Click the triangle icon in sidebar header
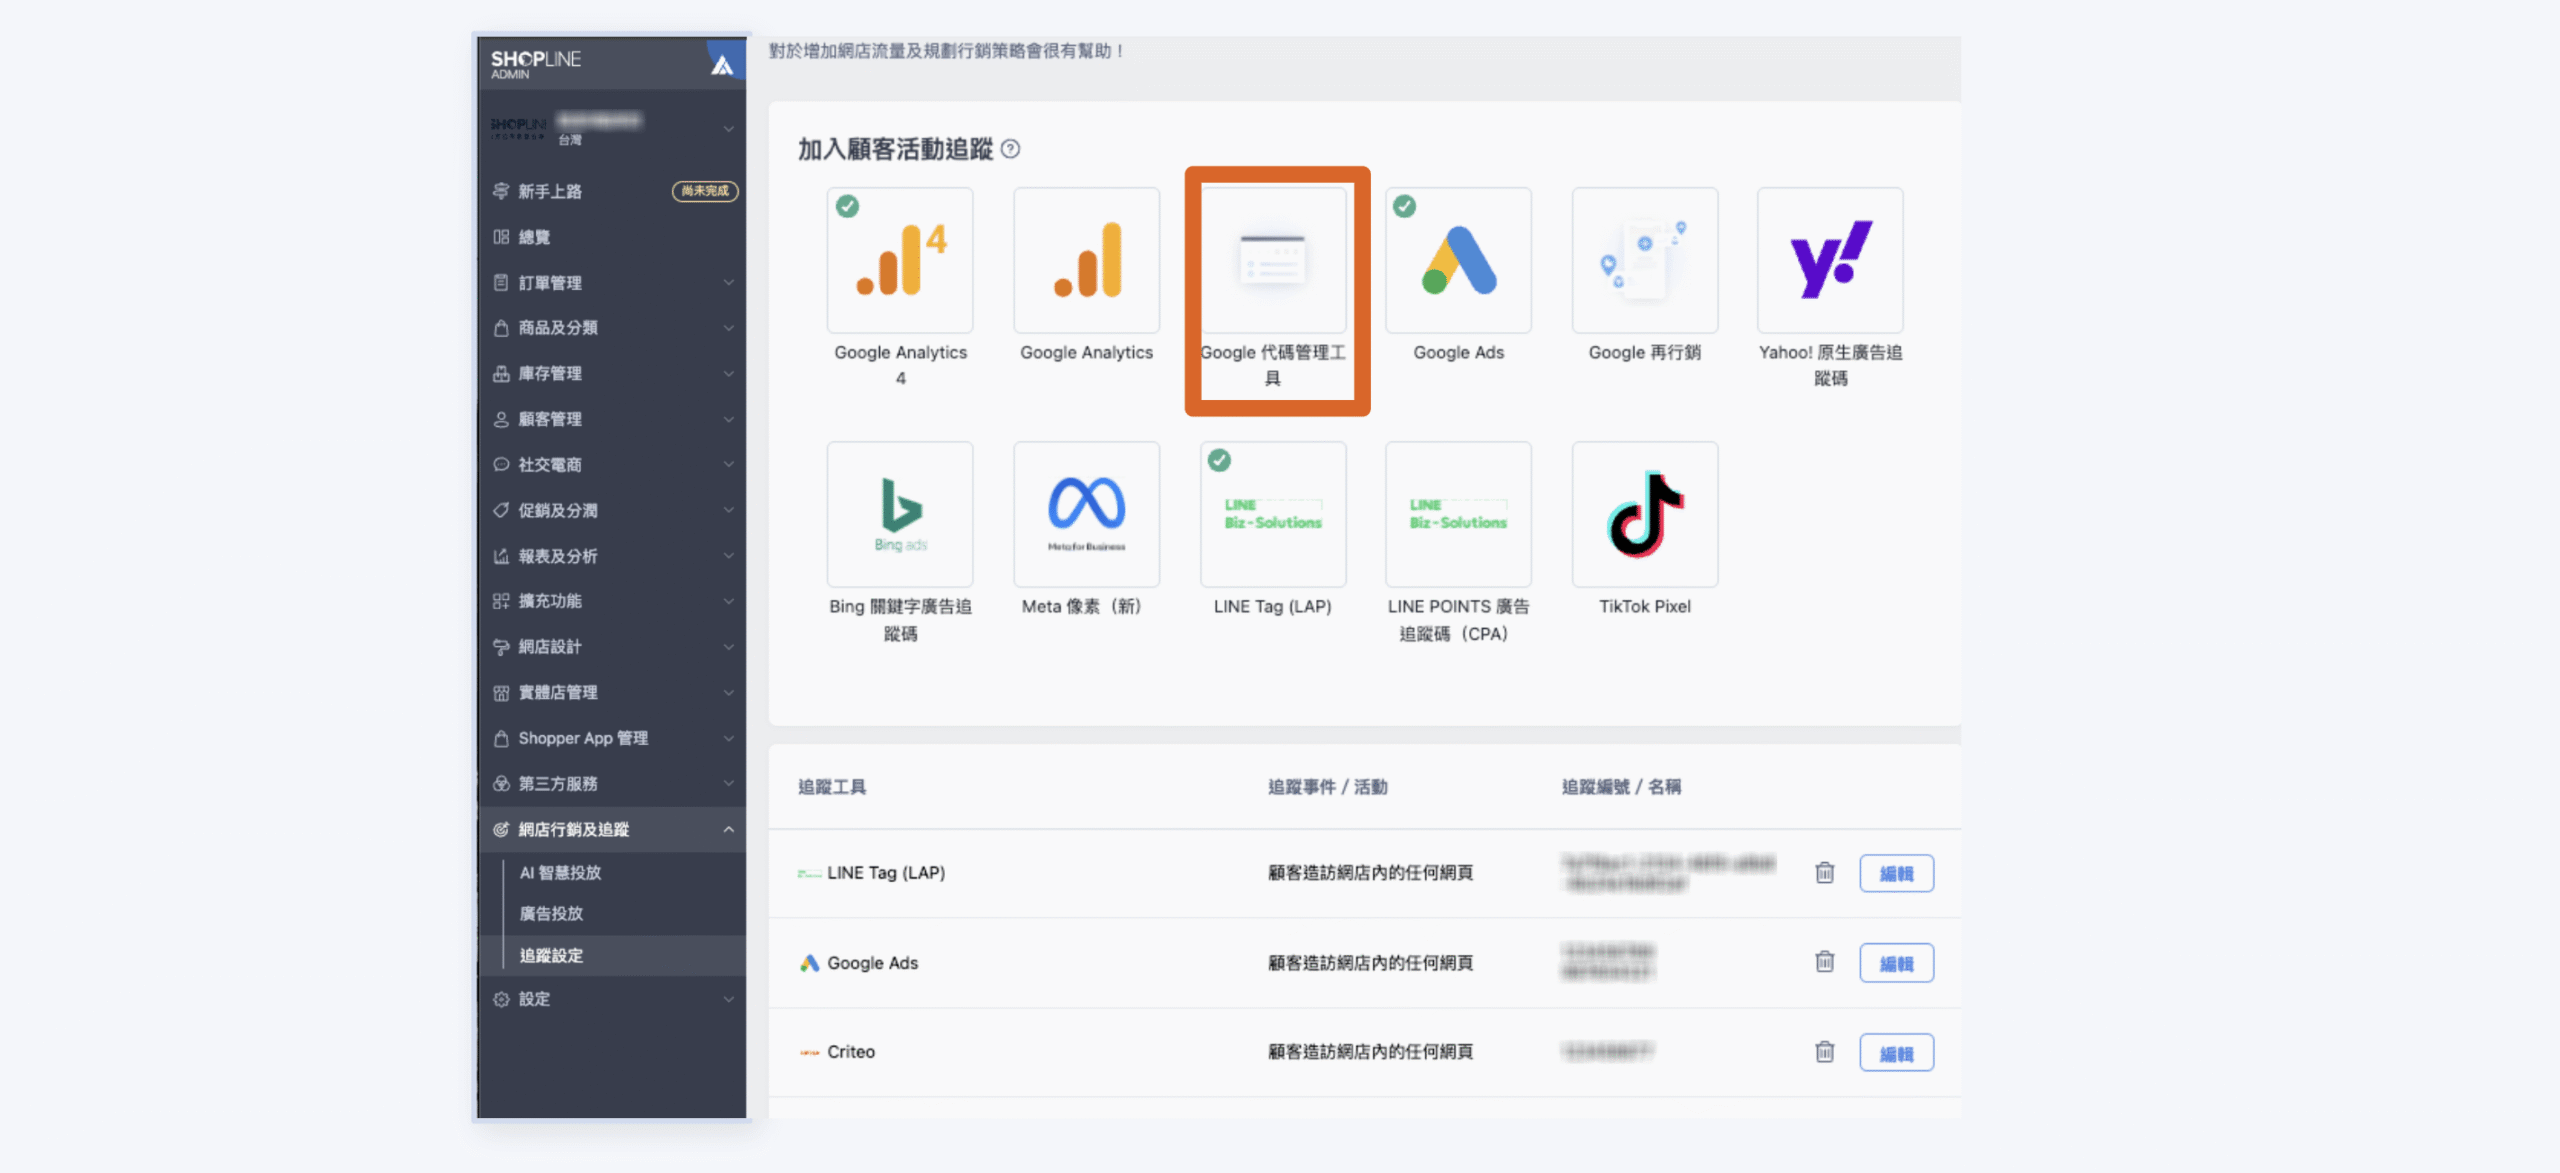Image resolution: width=2560 pixels, height=1173 pixels. coord(722,65)
